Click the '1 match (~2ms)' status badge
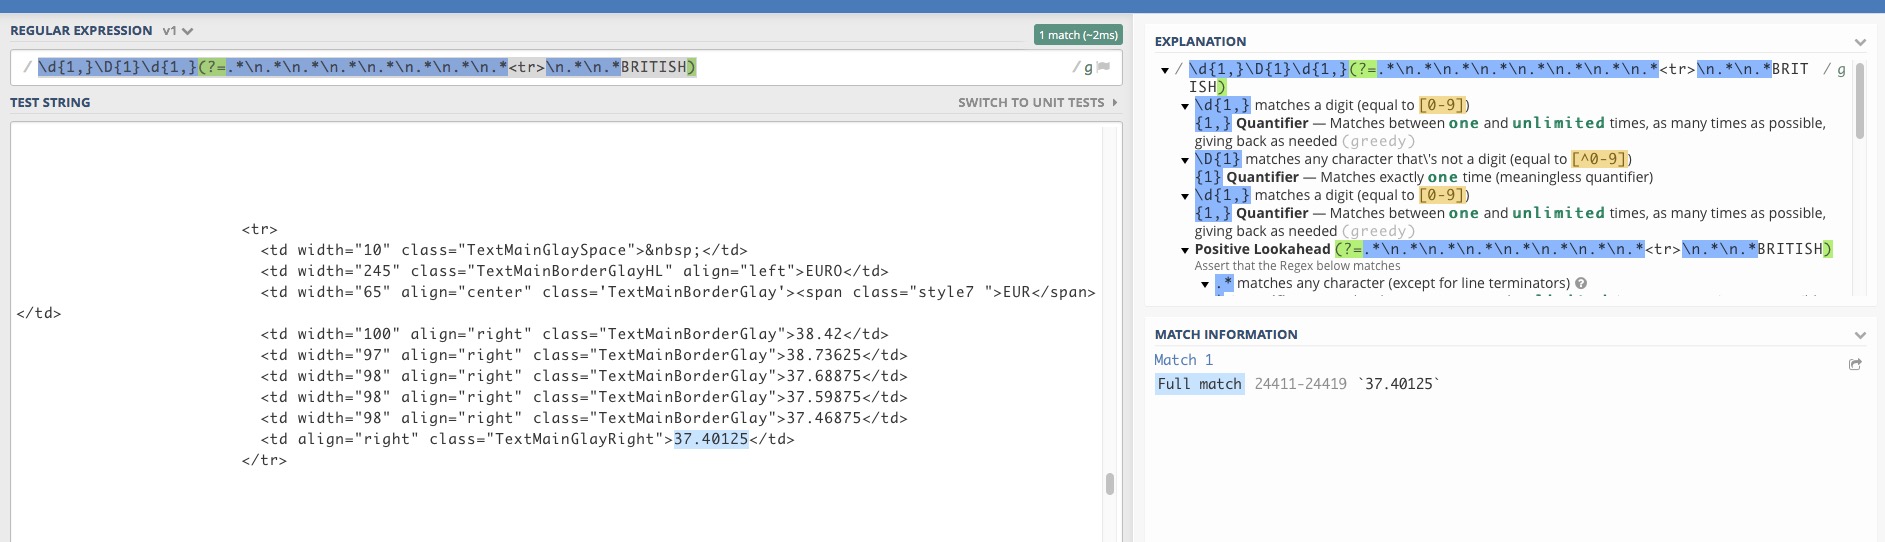 click(x=1077, y=35)
